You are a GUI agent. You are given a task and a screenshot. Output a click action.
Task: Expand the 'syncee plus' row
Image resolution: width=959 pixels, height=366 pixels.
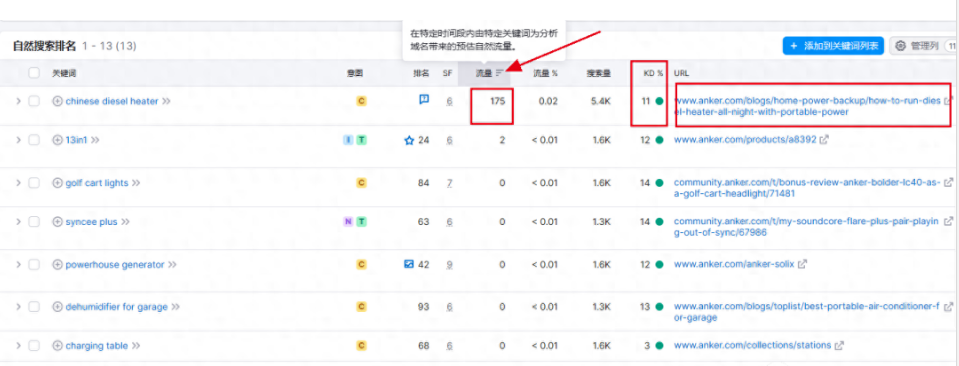tap(18, 222)
